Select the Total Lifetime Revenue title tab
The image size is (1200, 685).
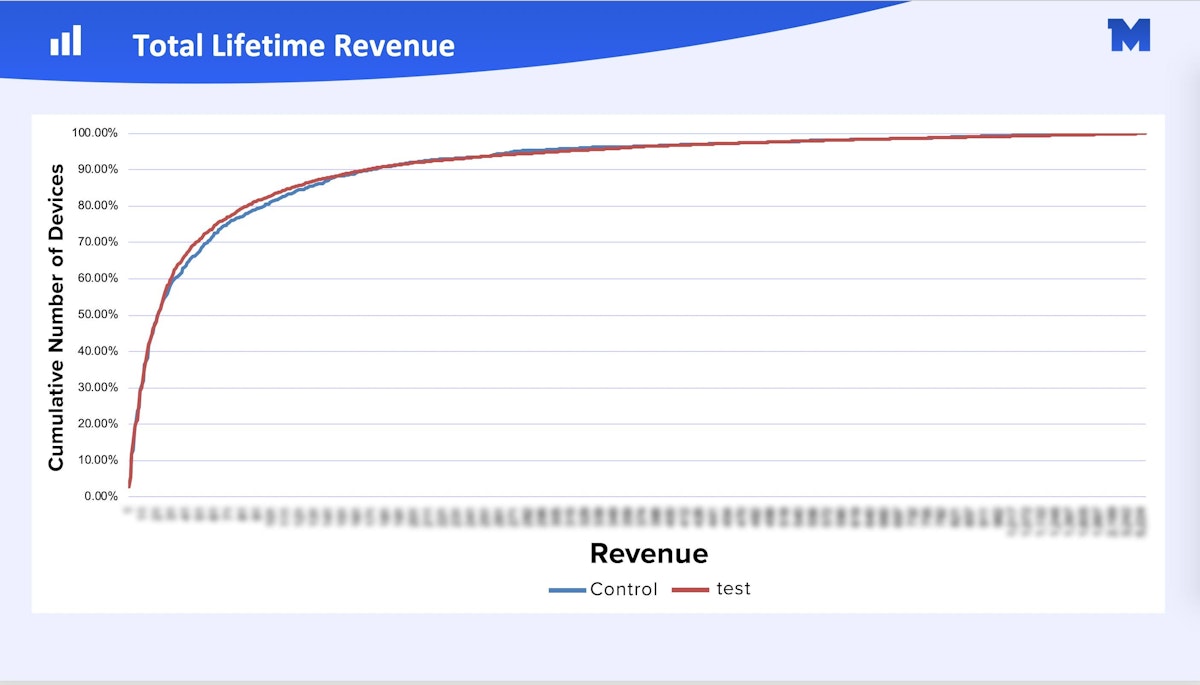[294, 45]
